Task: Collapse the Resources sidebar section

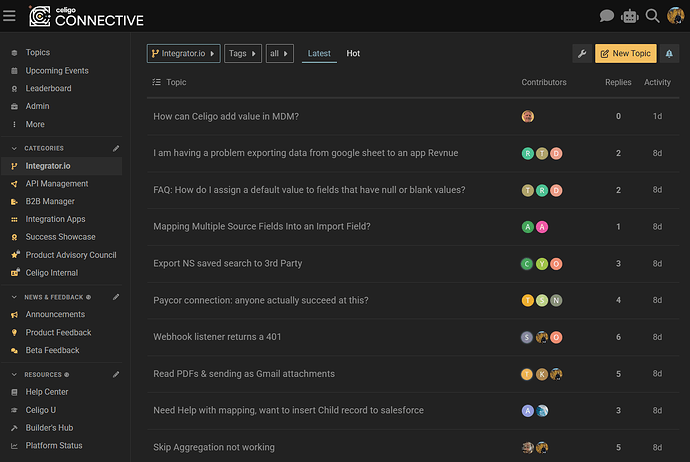Action: (x=14, y=374)
